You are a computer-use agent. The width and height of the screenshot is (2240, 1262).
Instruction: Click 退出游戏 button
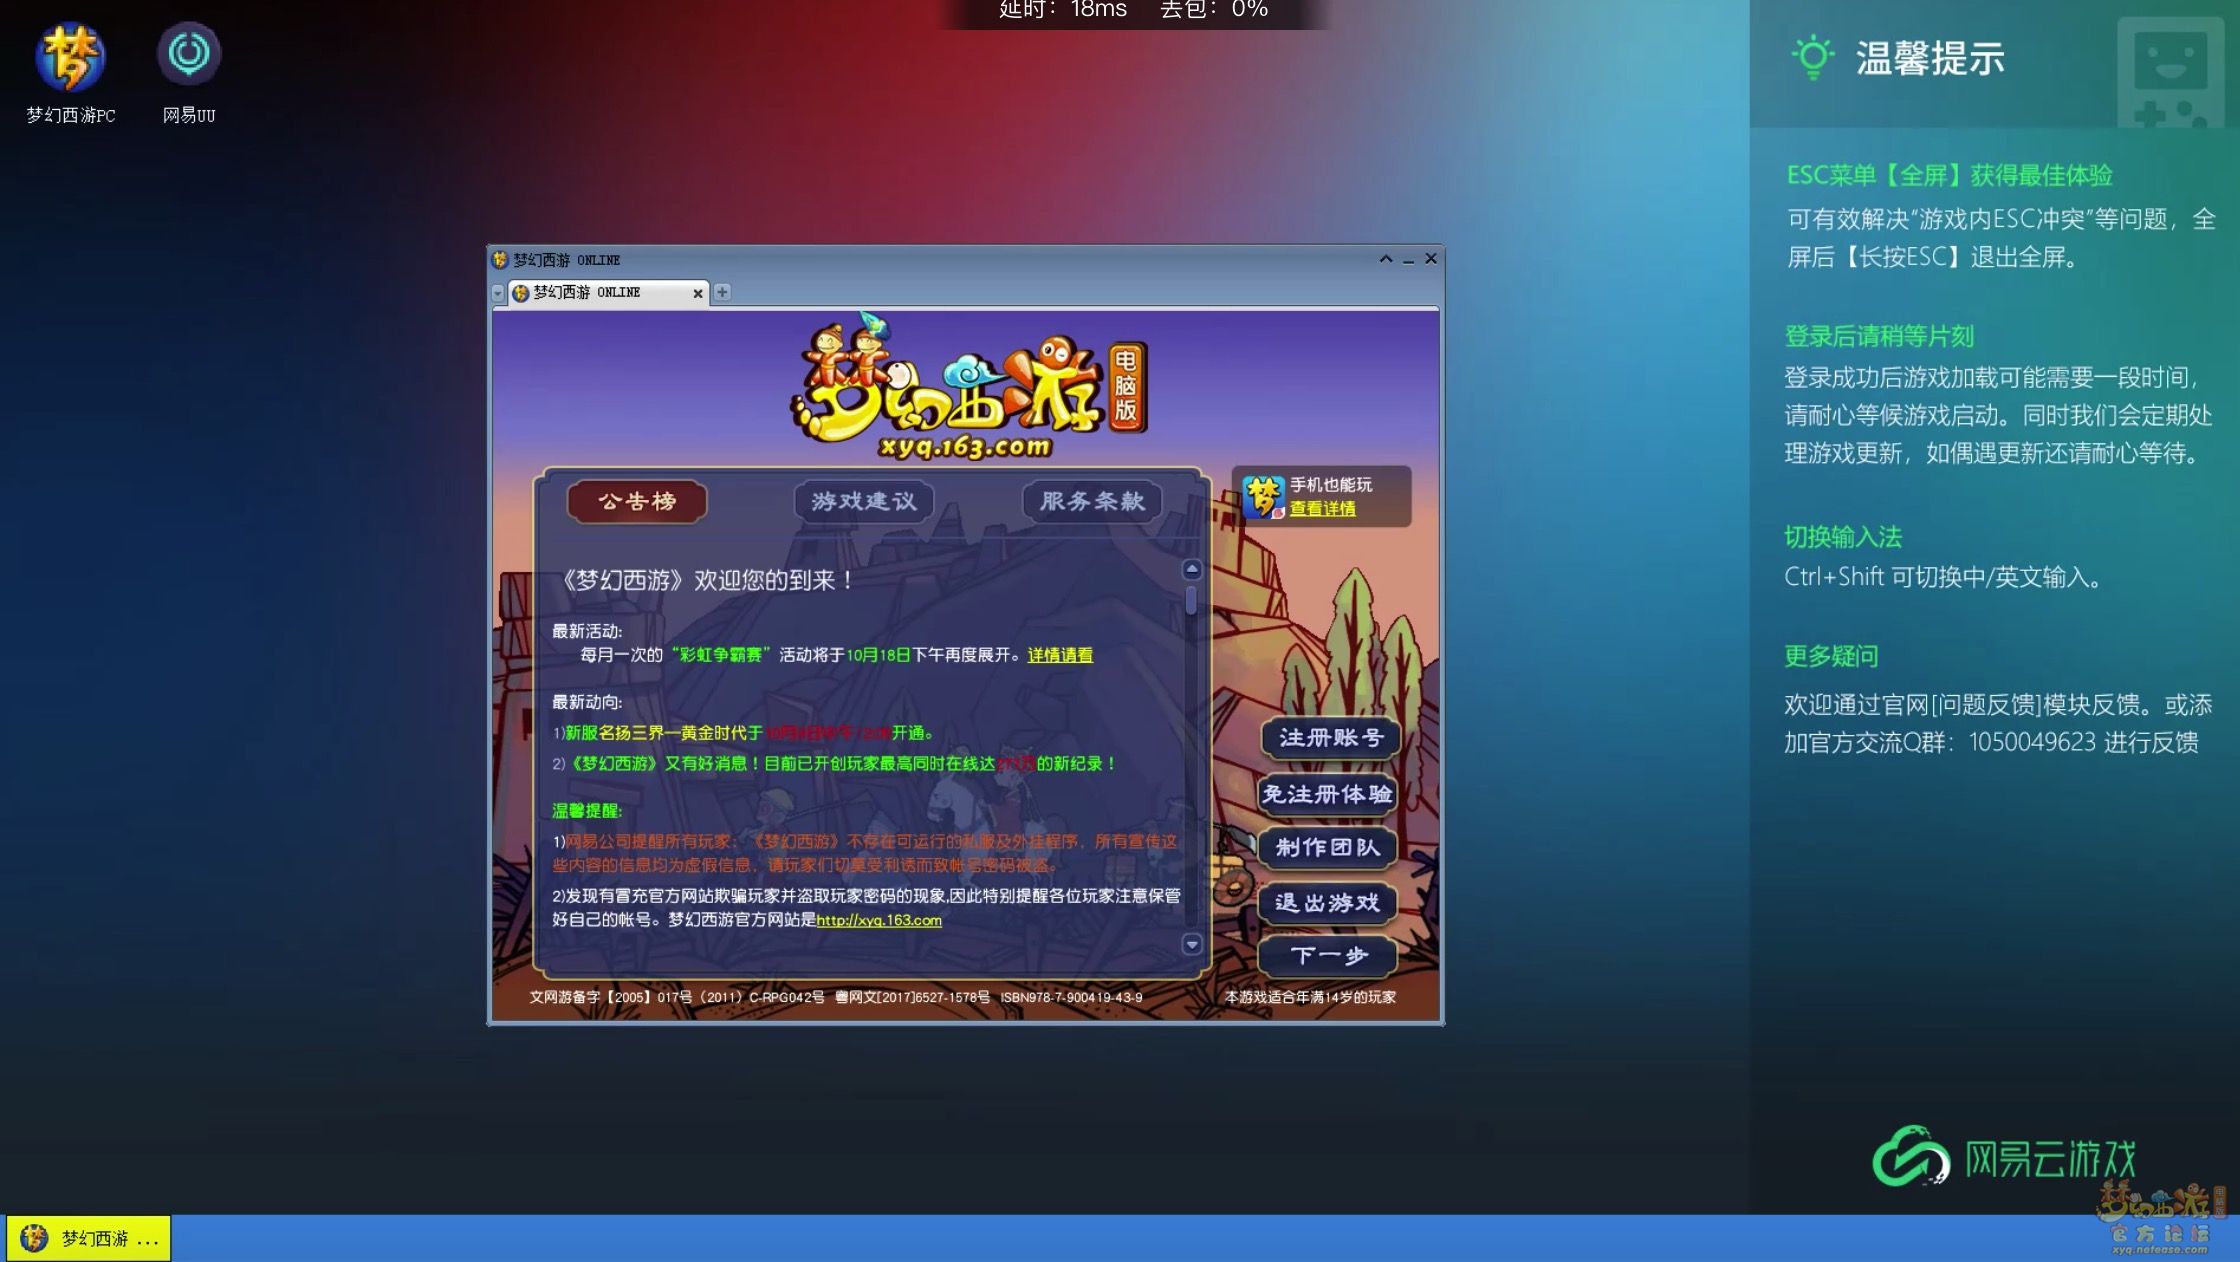[1328, 903]
